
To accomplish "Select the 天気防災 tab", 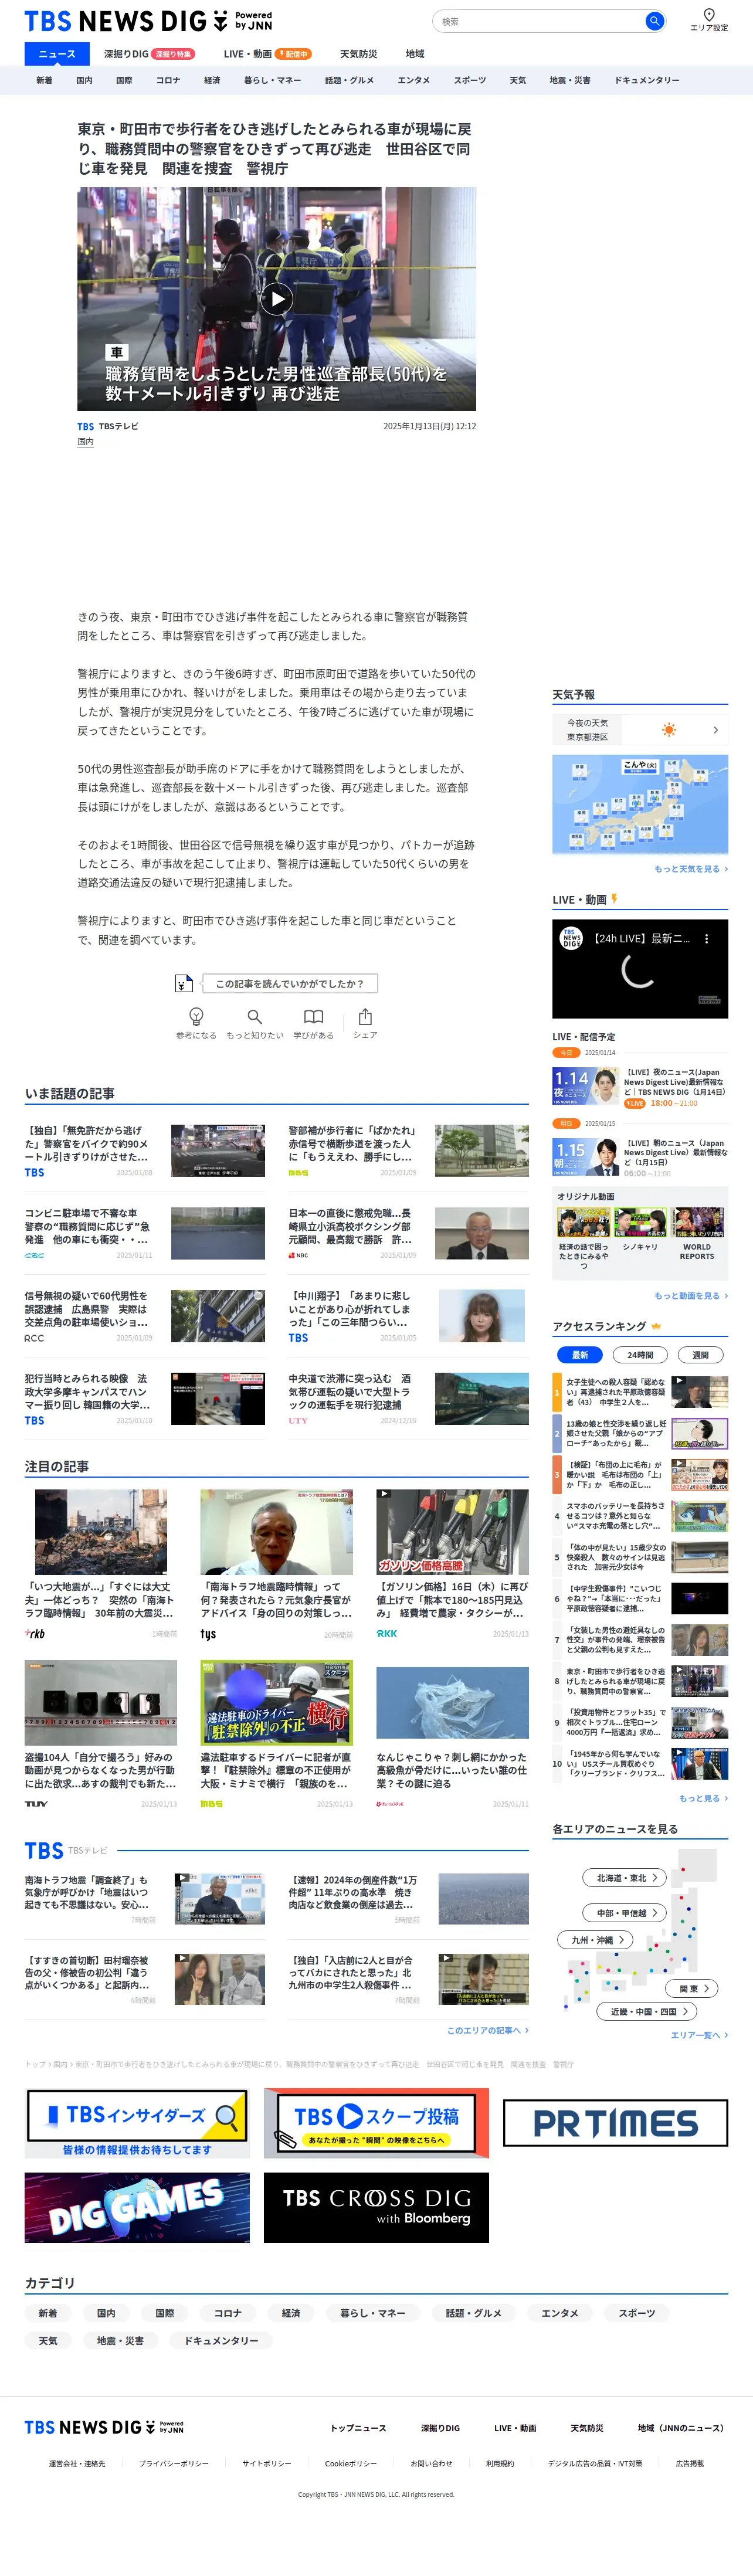I will (358, 54).
